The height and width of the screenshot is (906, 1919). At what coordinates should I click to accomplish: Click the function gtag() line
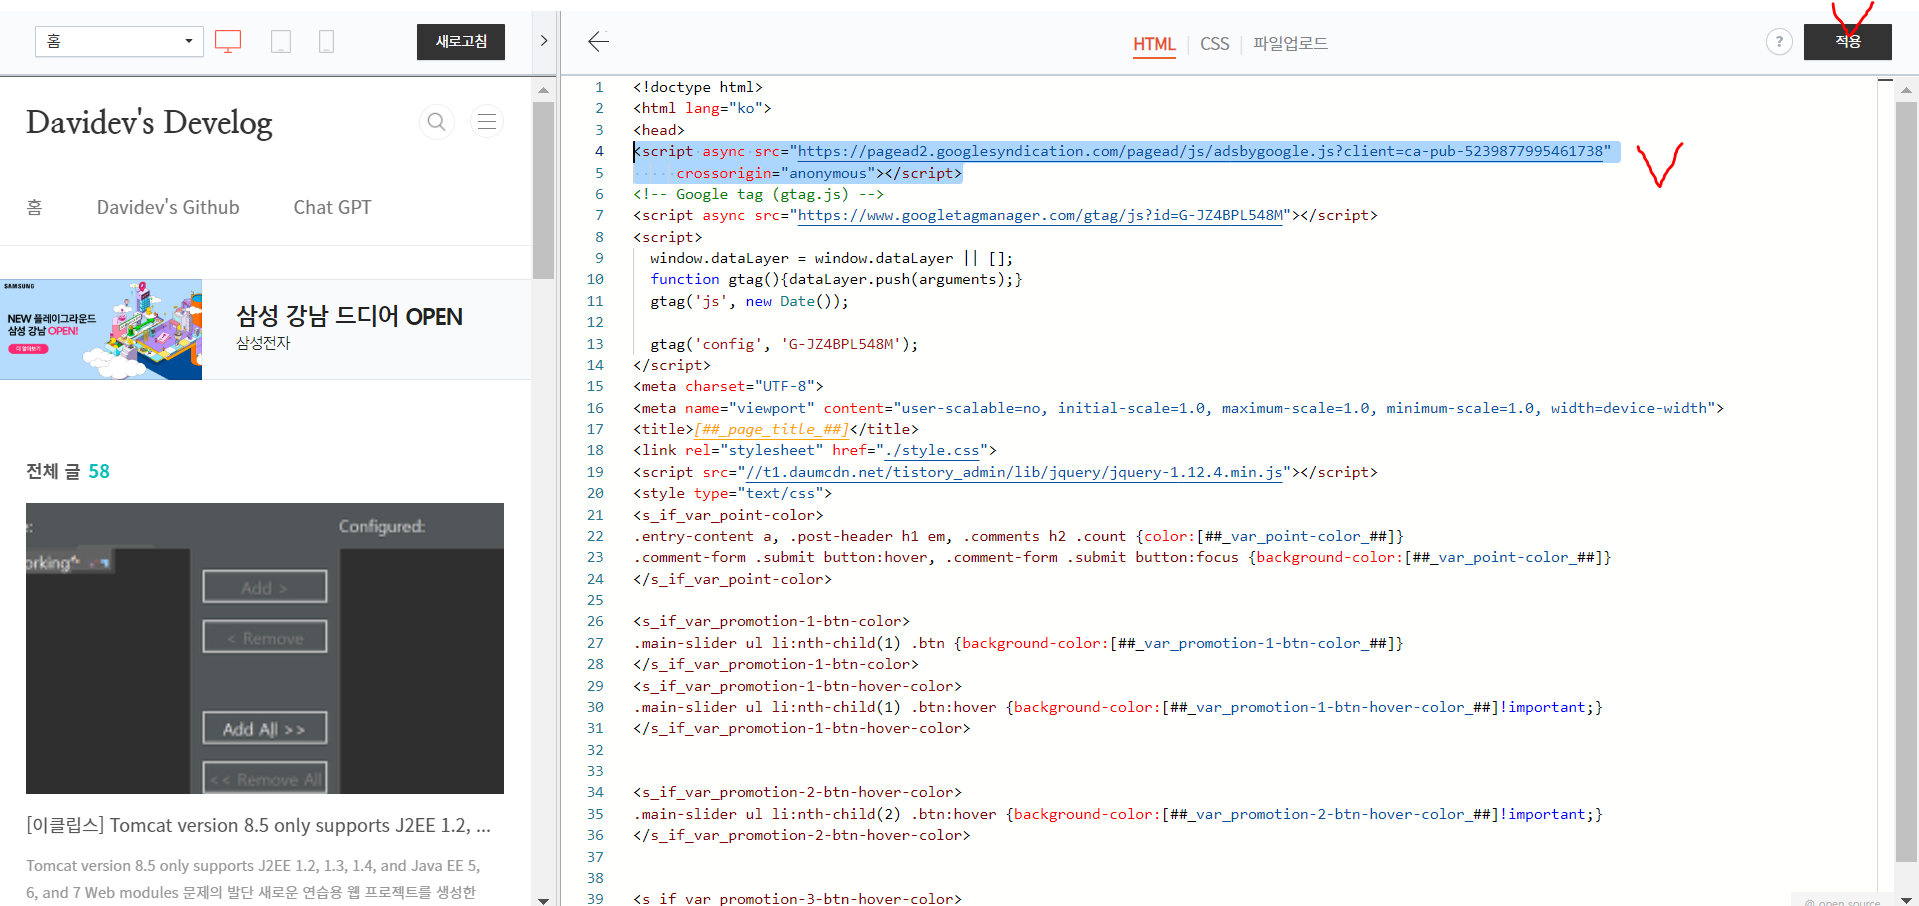tap(836, 279)
